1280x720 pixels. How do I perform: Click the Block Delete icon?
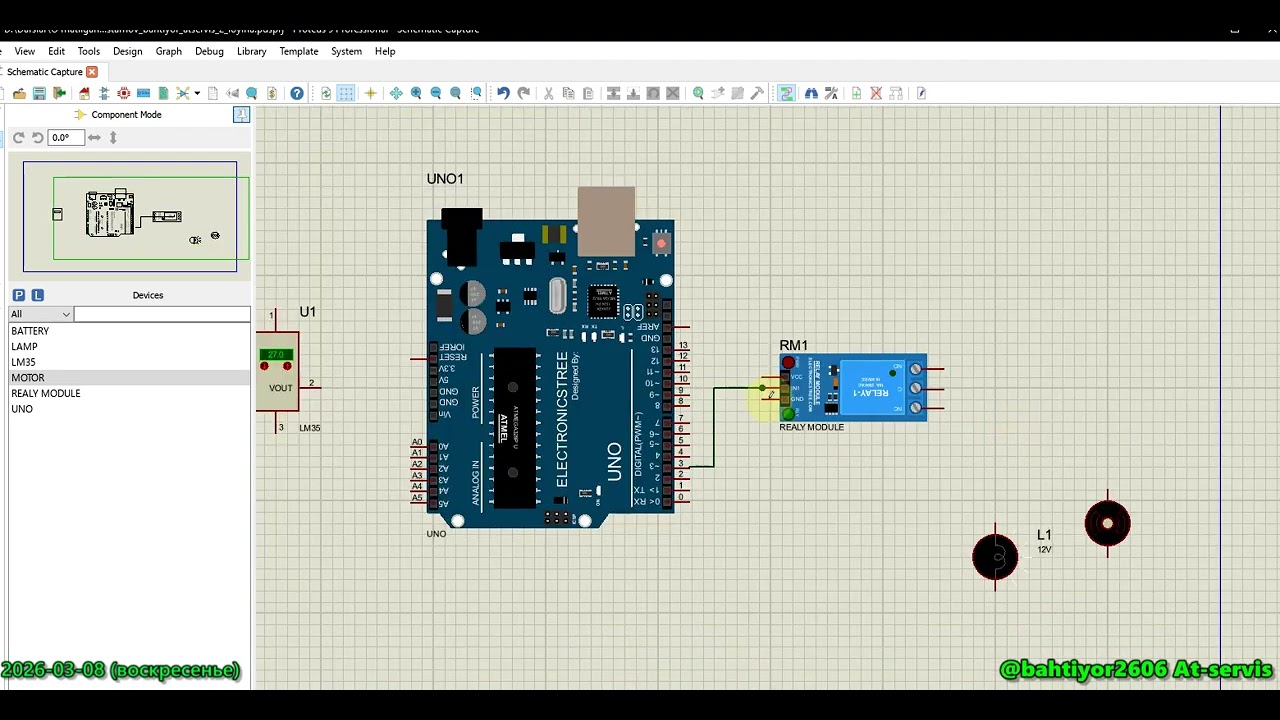tap(673, 93)
